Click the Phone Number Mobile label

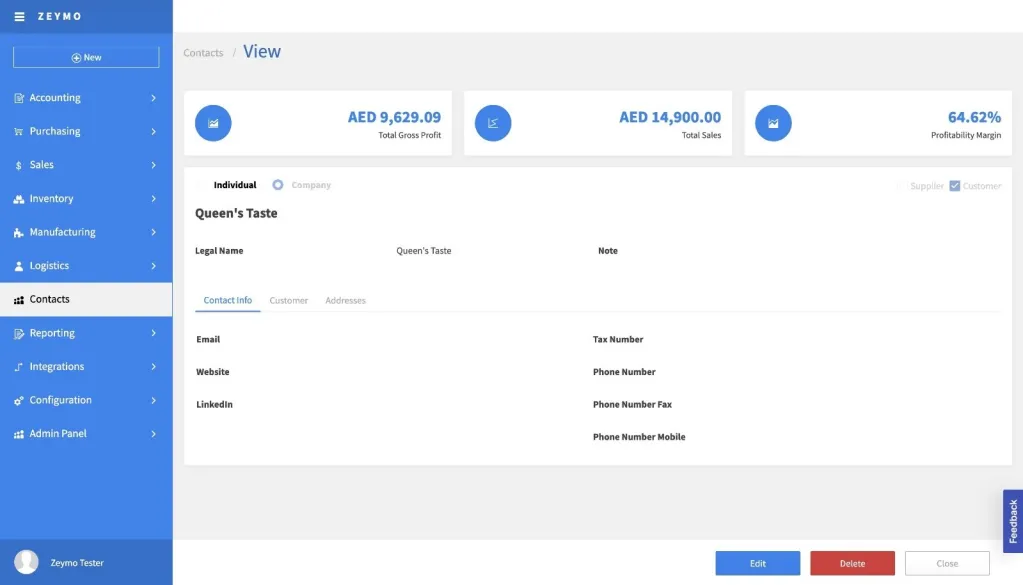click(x=639, y=437)
